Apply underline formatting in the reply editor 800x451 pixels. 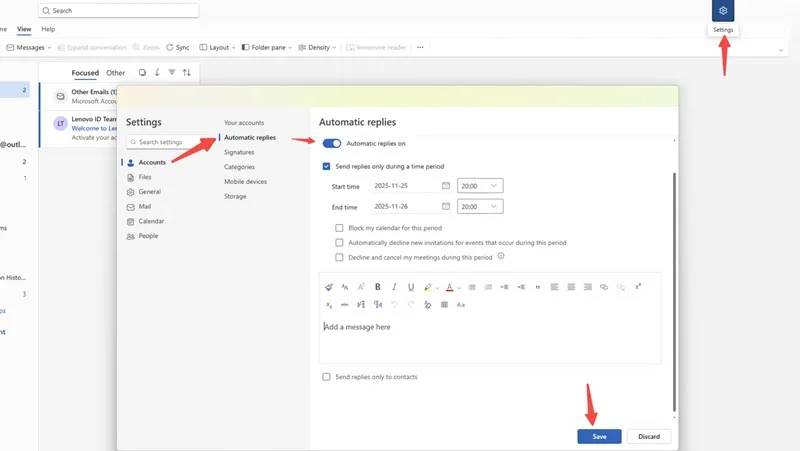411,287
